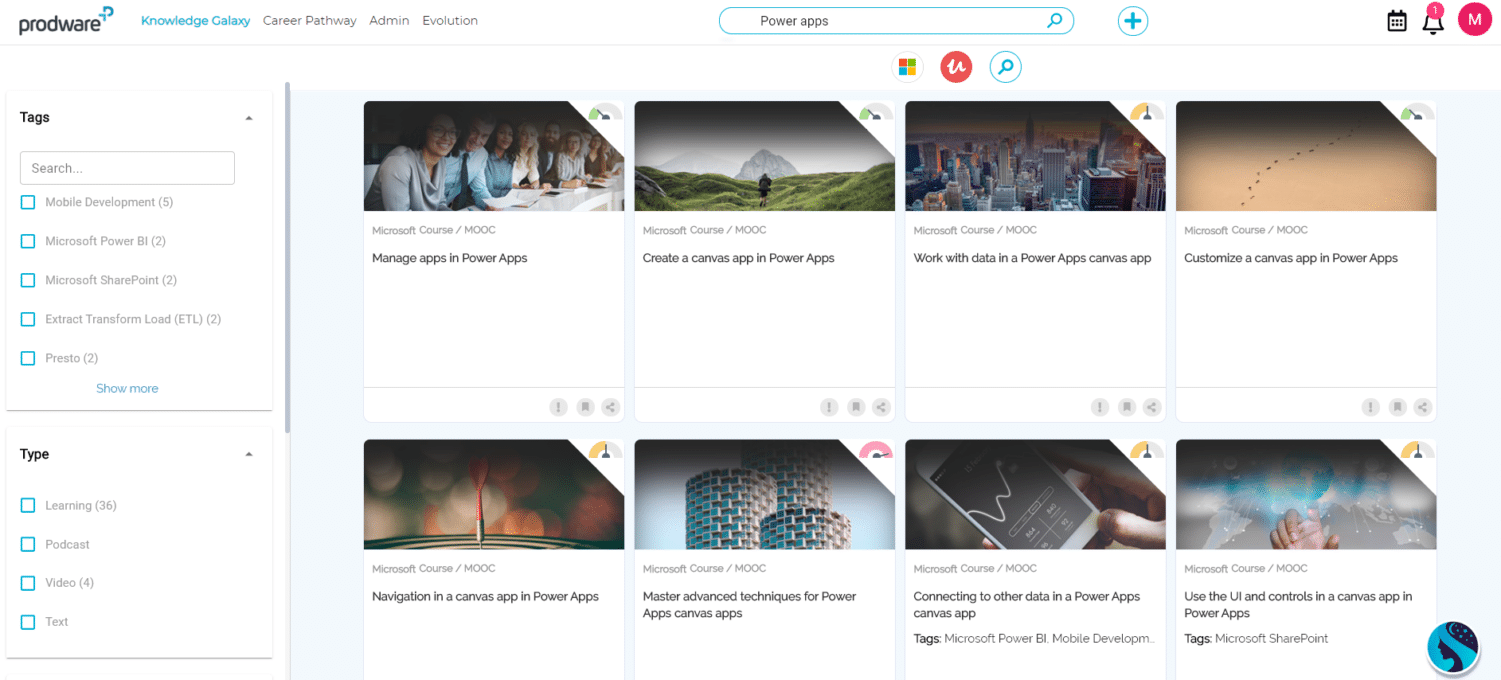Share the Create a canvas app card
Viewport: 1501px width, 680px height.
pos(882,407)
